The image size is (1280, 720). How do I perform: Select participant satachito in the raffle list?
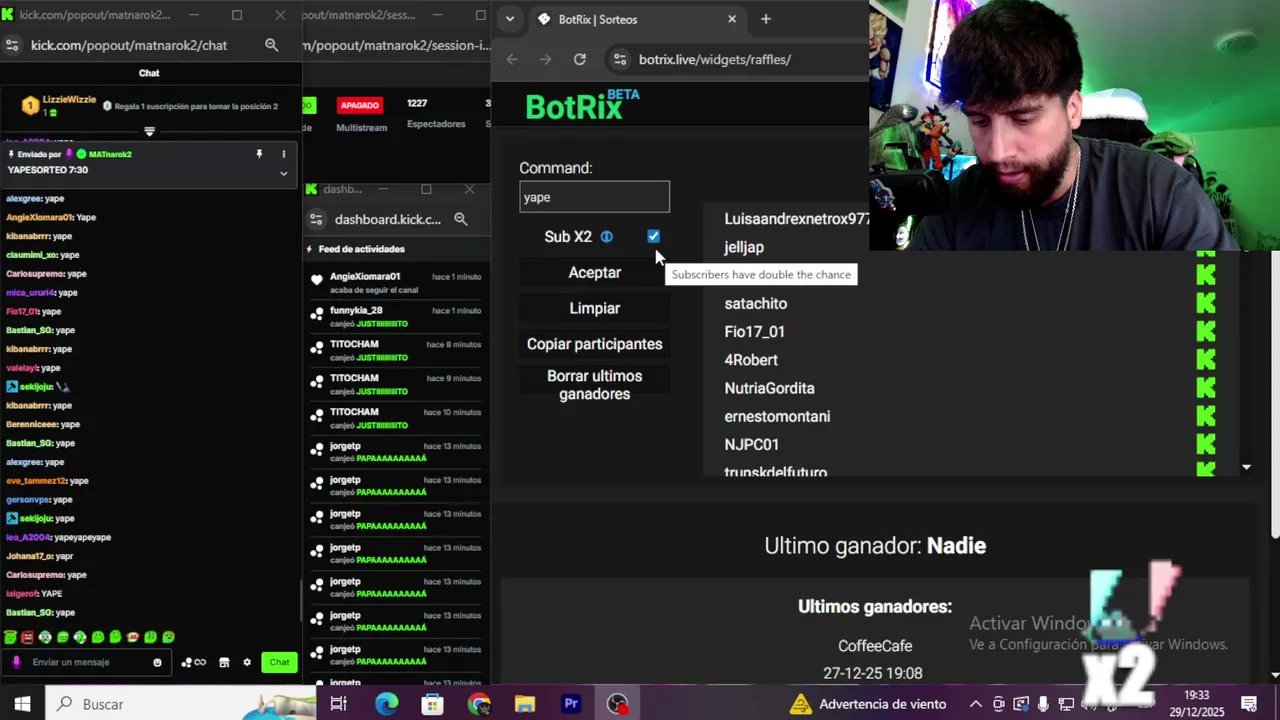[x=755, y=303]
